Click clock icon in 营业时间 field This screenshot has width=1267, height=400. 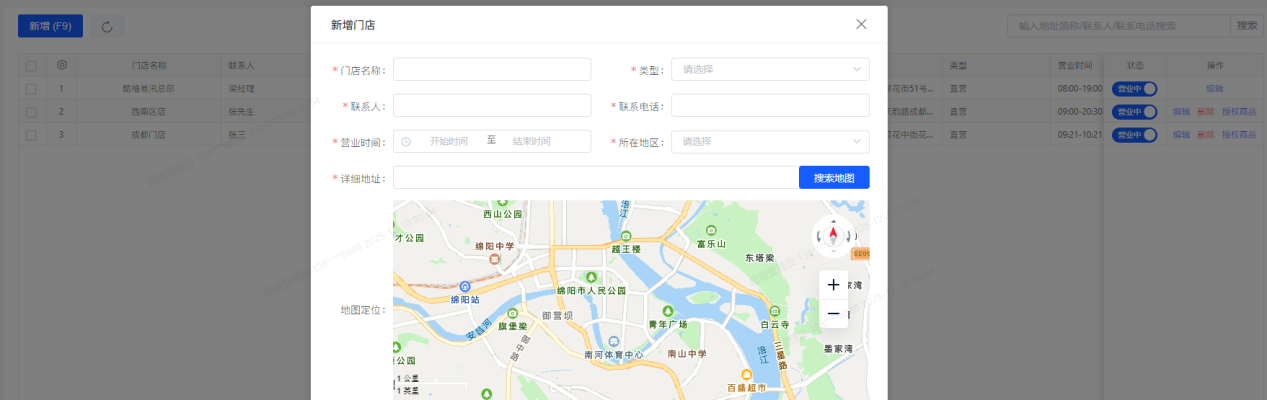pyautogui.click(x=406, y=142)
